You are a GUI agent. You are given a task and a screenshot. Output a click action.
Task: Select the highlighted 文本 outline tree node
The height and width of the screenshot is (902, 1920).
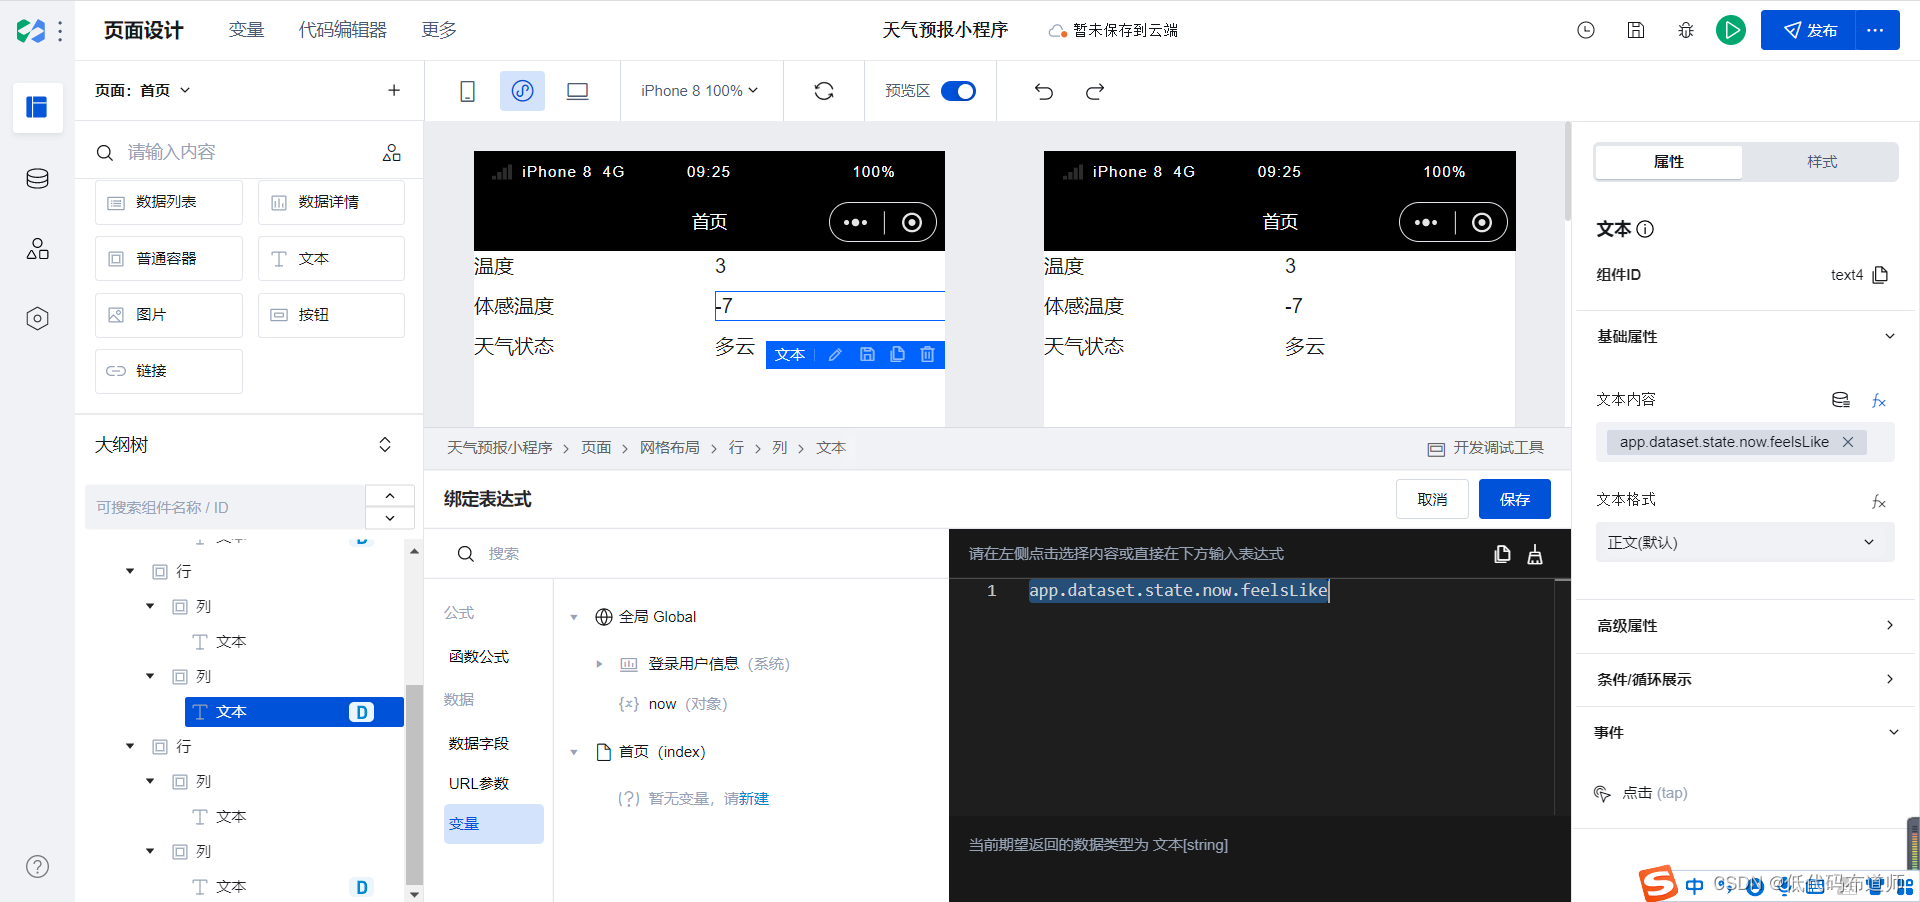294,712
